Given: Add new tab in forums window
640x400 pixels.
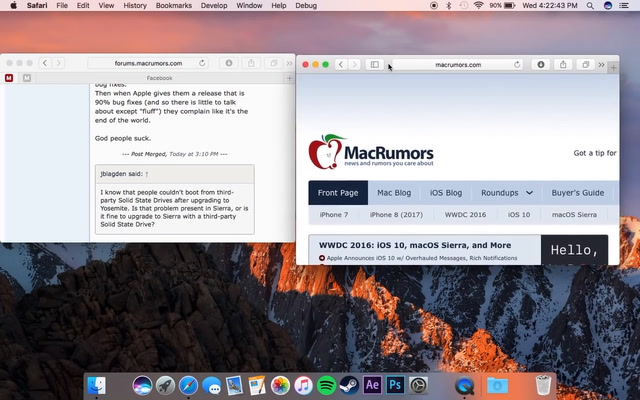Looking at the screenshot, I should tap(289, 78).
